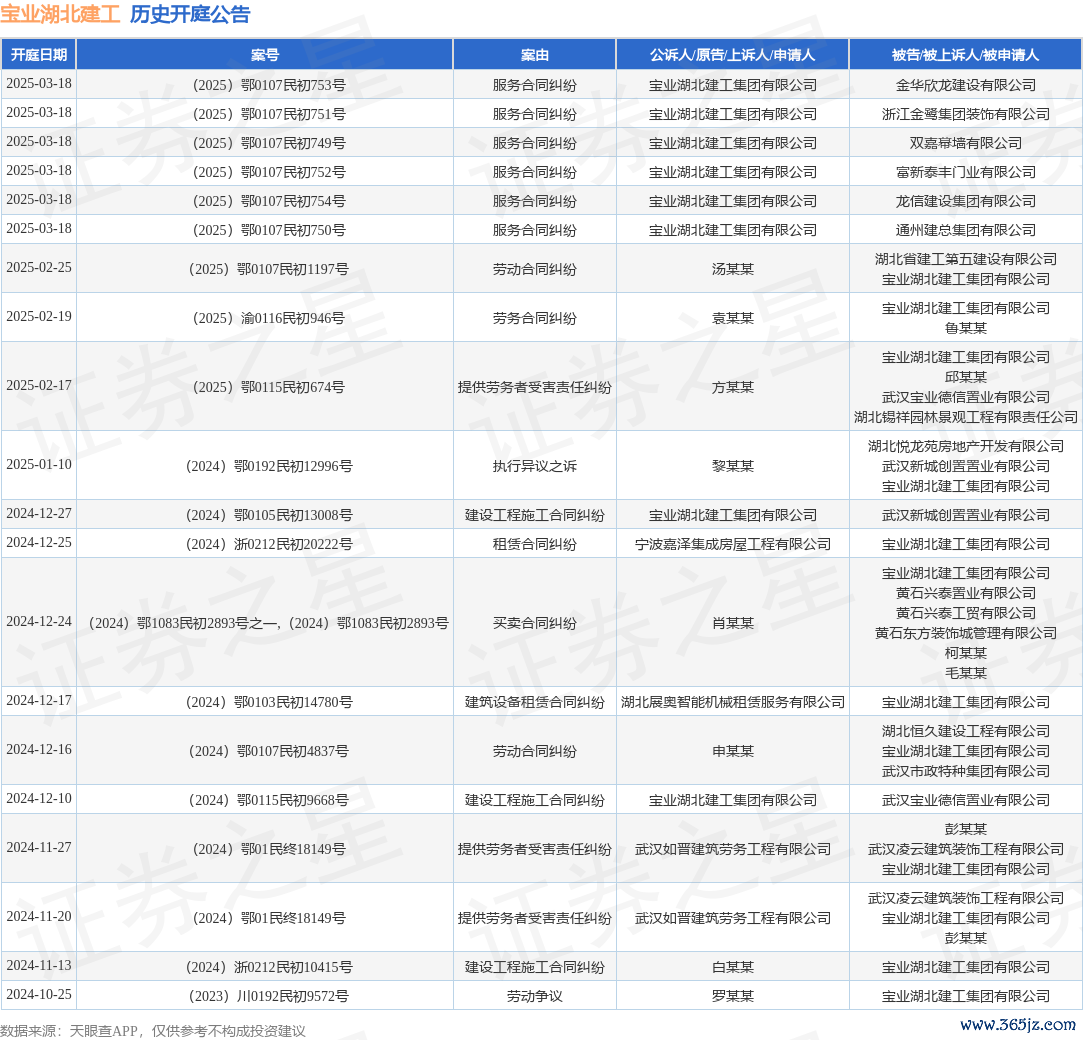This screenshot has width=1083, height=1040.
Task: Click defendant 湖北锡祥园林景观工程有限责任公司
Action: 966,417
